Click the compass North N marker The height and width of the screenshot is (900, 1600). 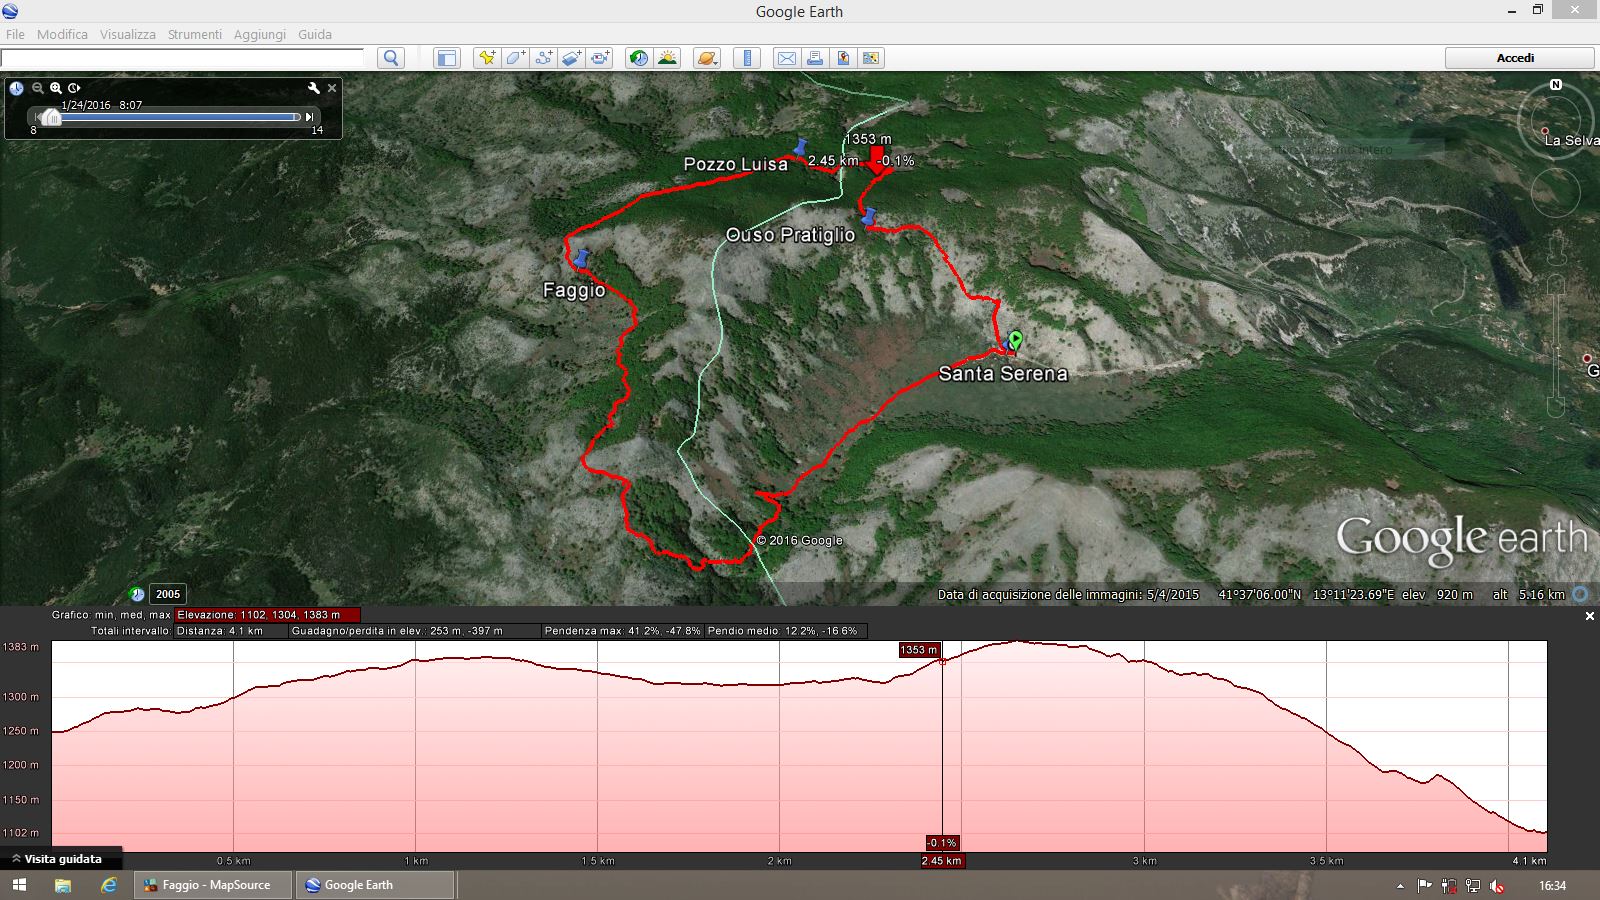[x=1555, y=85]
